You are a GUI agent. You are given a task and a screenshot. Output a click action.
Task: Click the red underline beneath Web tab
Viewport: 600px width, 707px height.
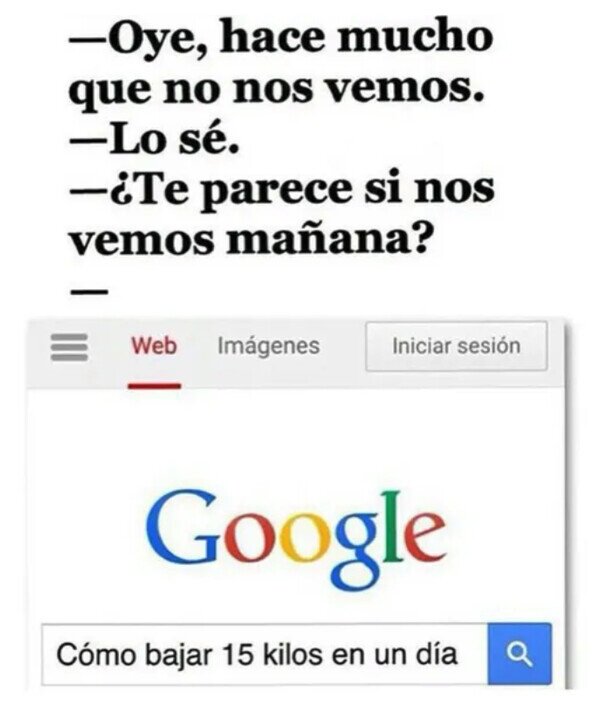click(154, 386)
